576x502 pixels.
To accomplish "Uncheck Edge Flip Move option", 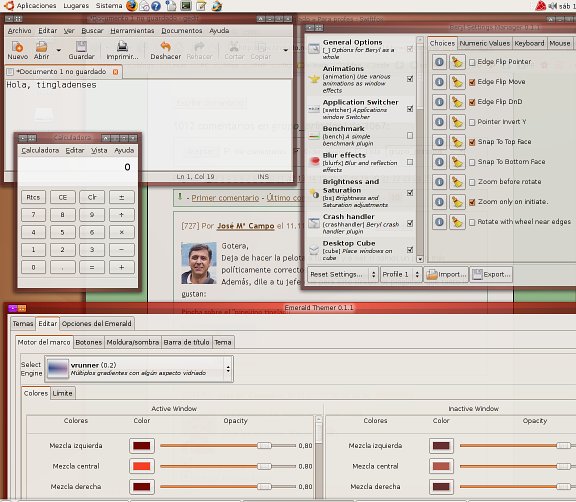I will [x=472, y=82].
